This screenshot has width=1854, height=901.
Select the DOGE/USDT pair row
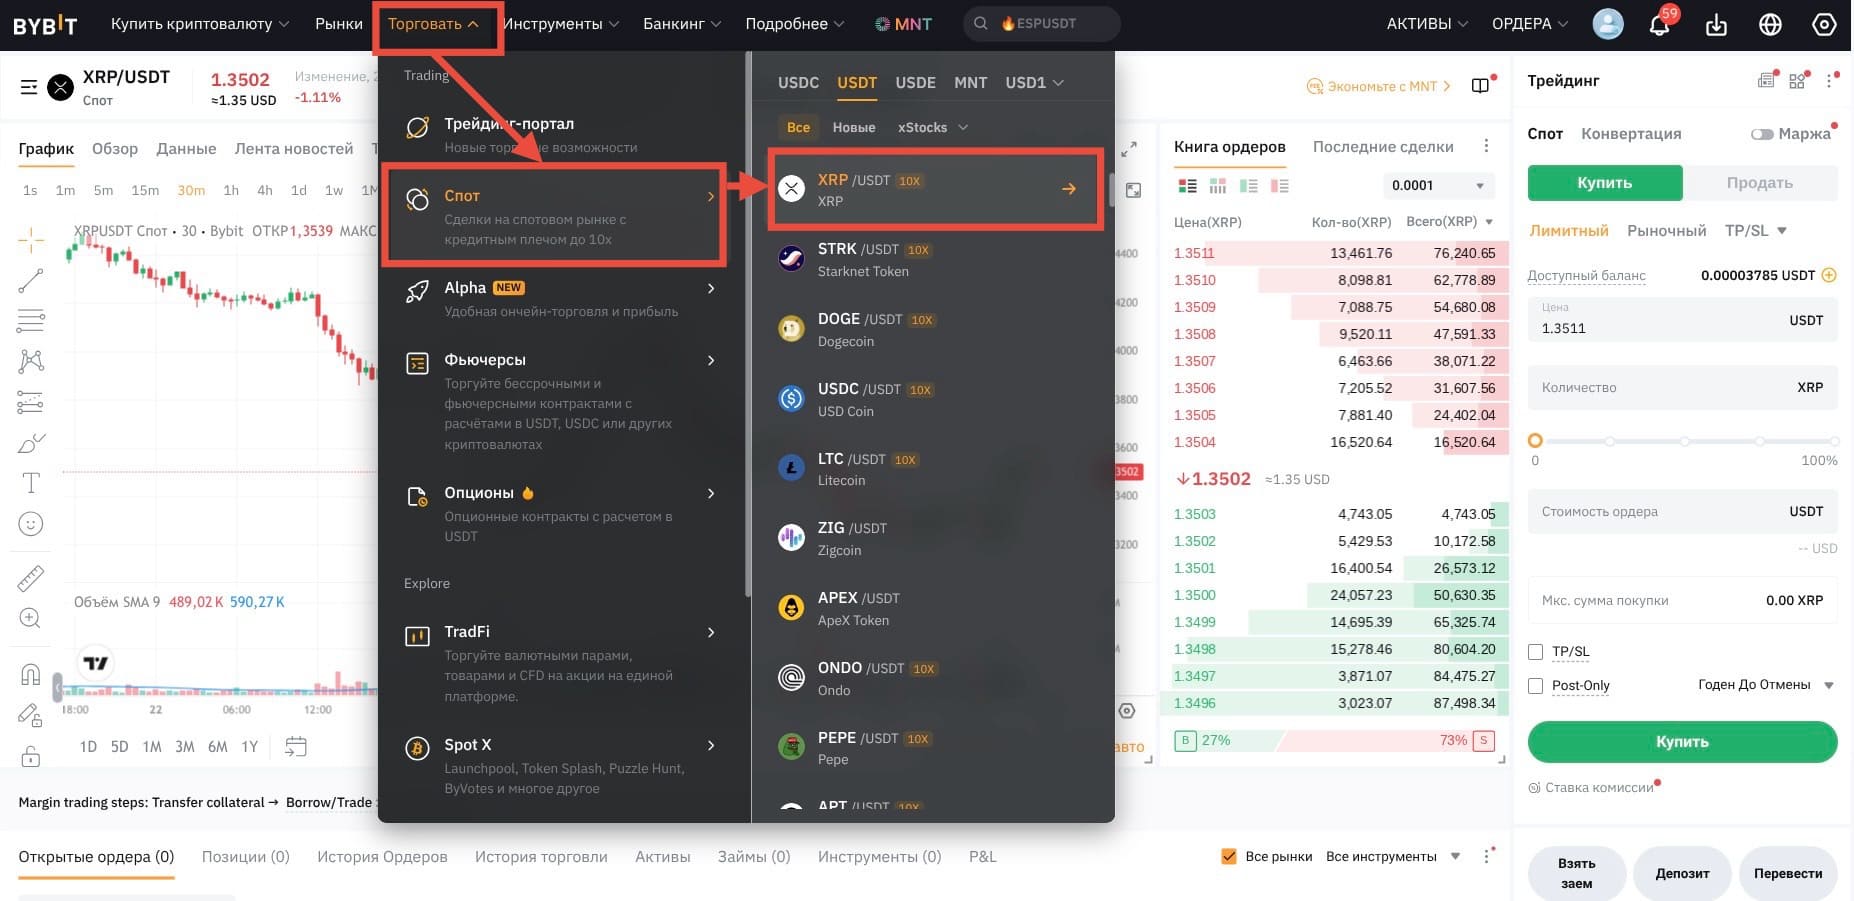coord(935,329)
